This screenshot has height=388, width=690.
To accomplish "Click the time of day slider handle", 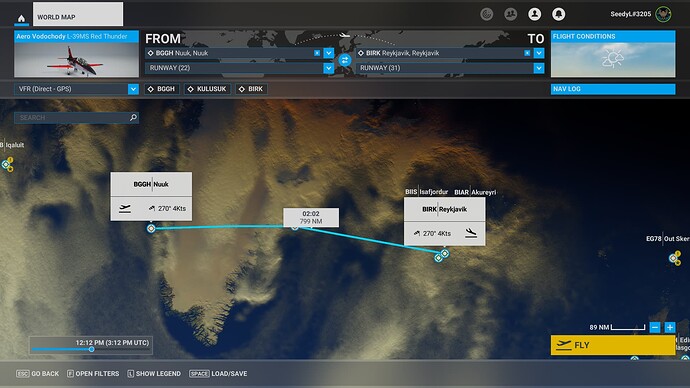I will (92, 349).
